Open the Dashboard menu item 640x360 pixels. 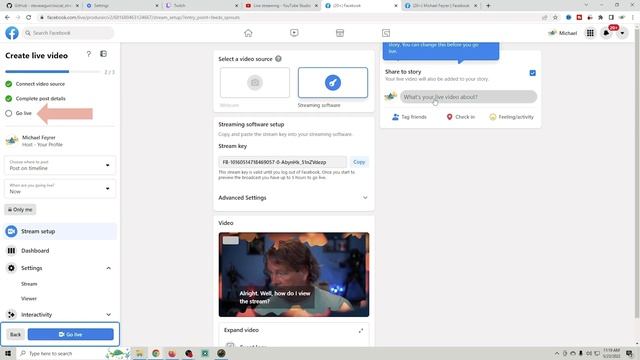[x=60, y=251]
